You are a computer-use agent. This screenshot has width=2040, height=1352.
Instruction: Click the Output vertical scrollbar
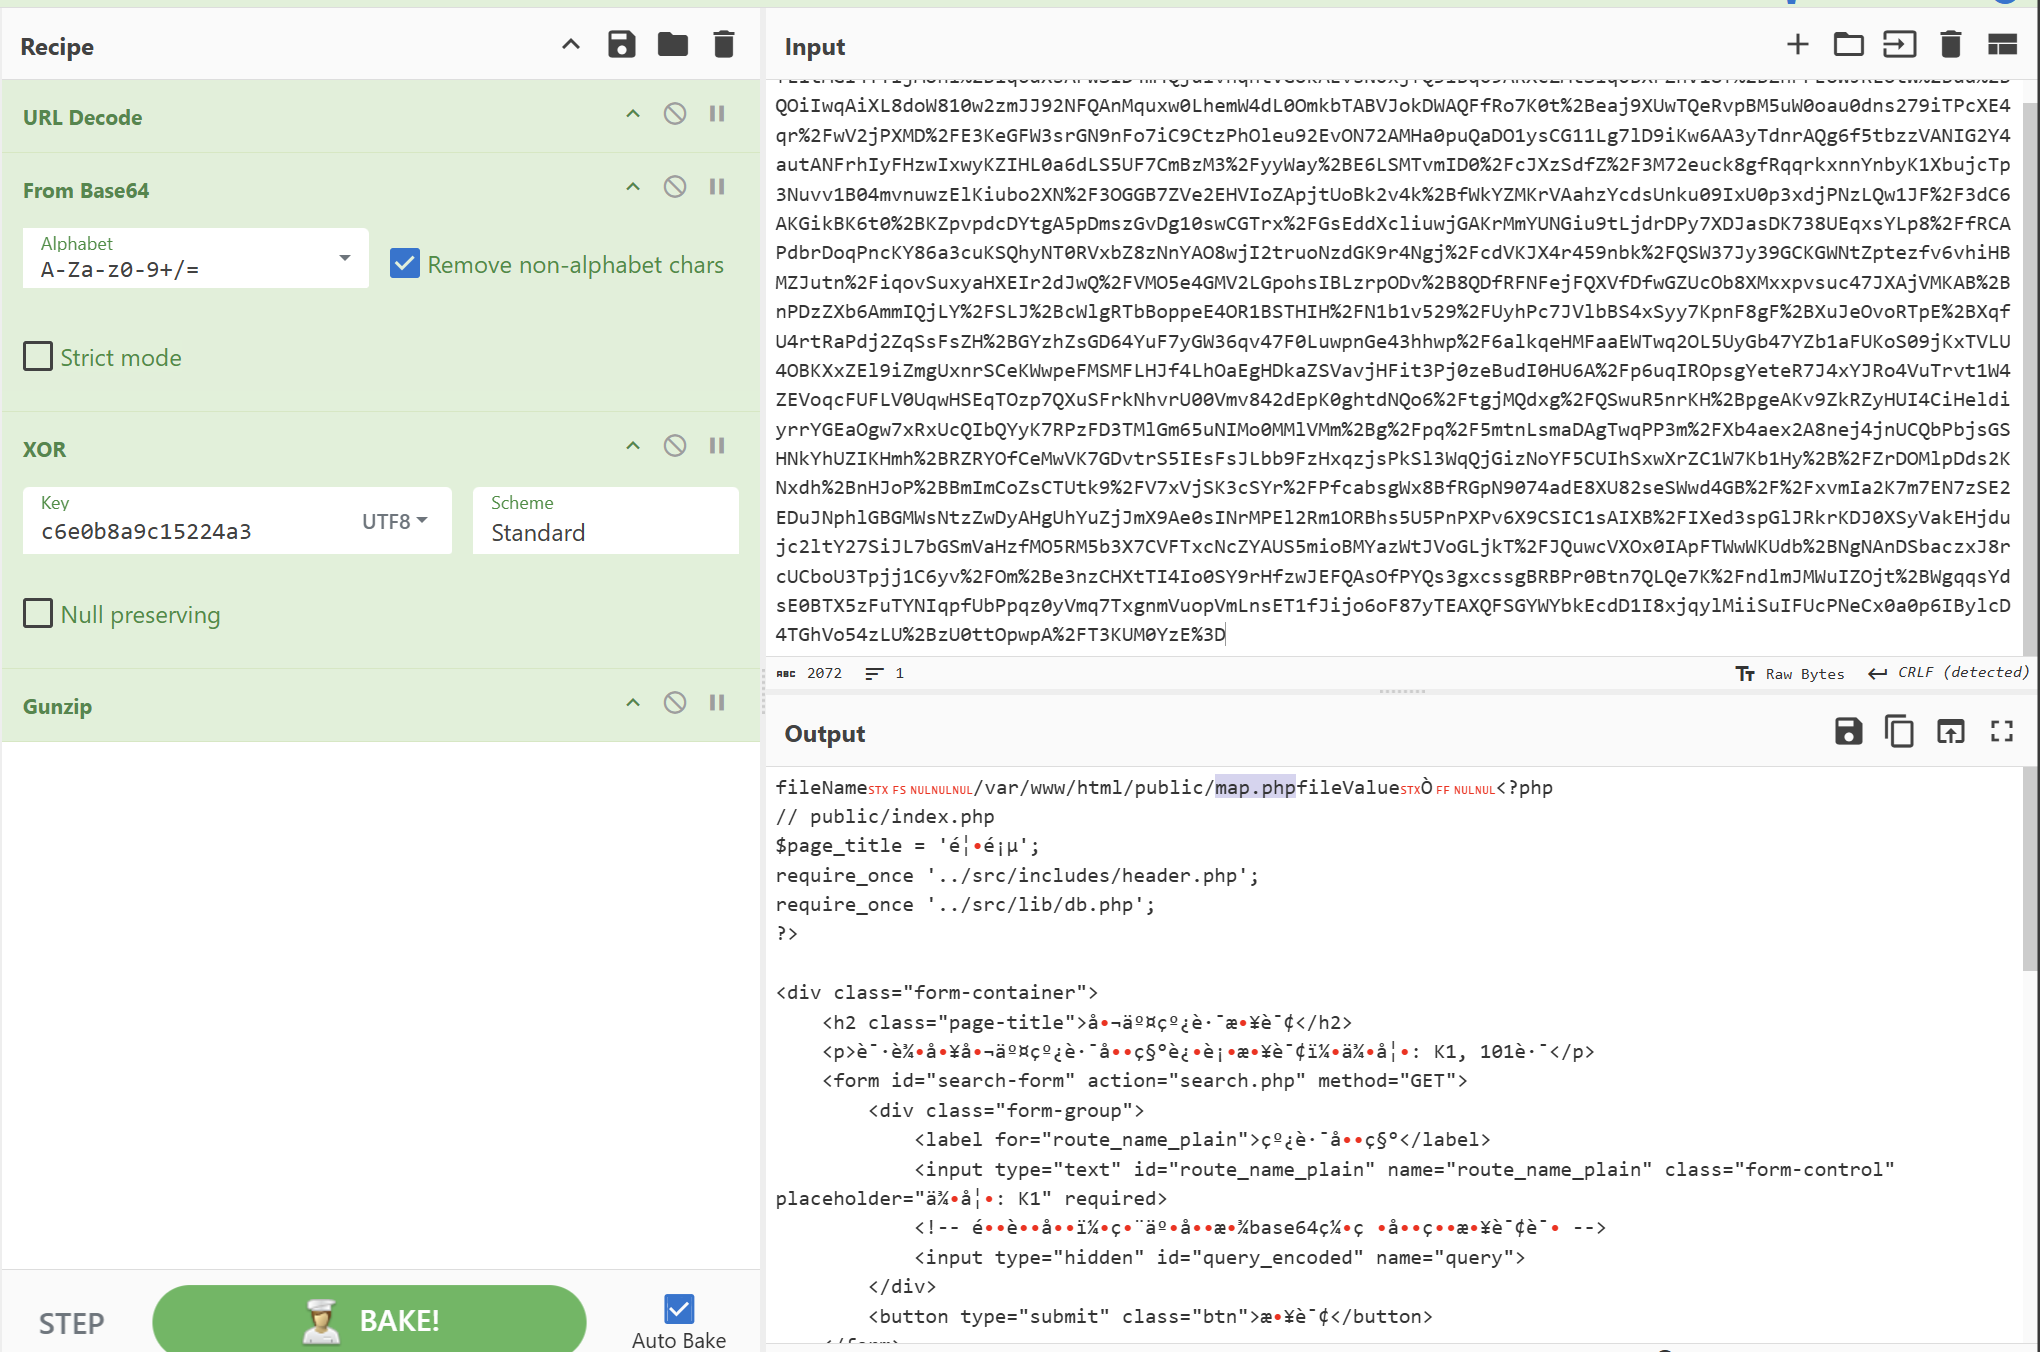click(2030, 868)
